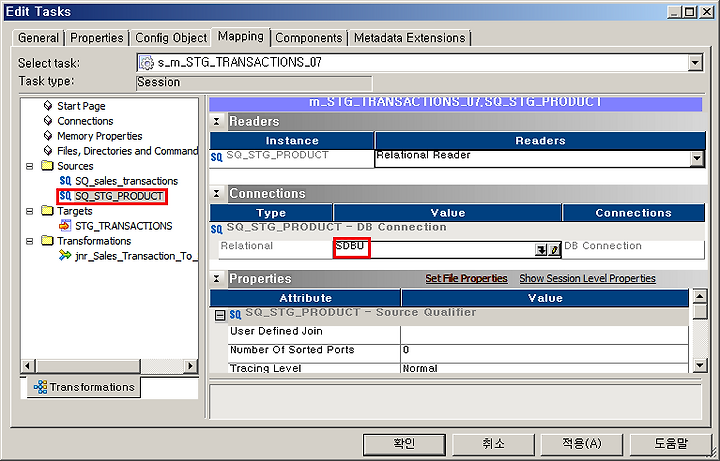Switch to the General tab

pos(39,38)
